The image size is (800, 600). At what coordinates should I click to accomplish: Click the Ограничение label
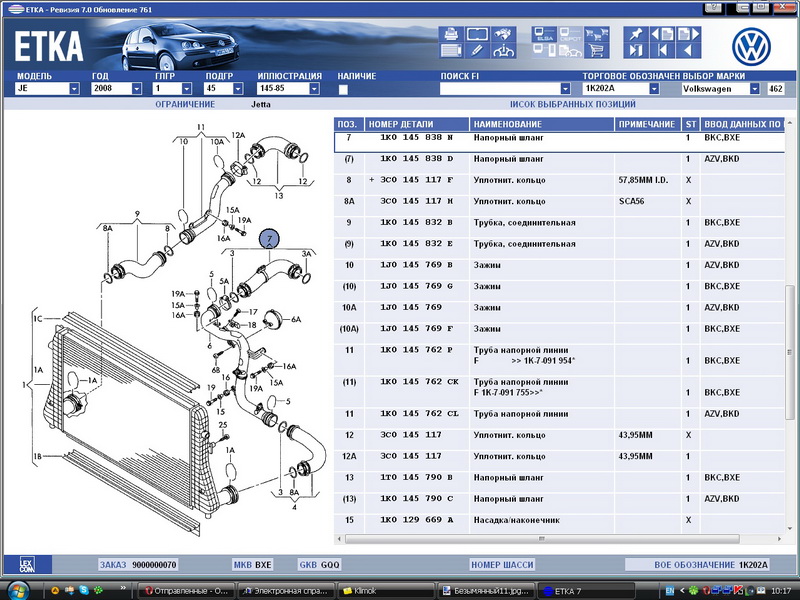(x=185, y=105)
